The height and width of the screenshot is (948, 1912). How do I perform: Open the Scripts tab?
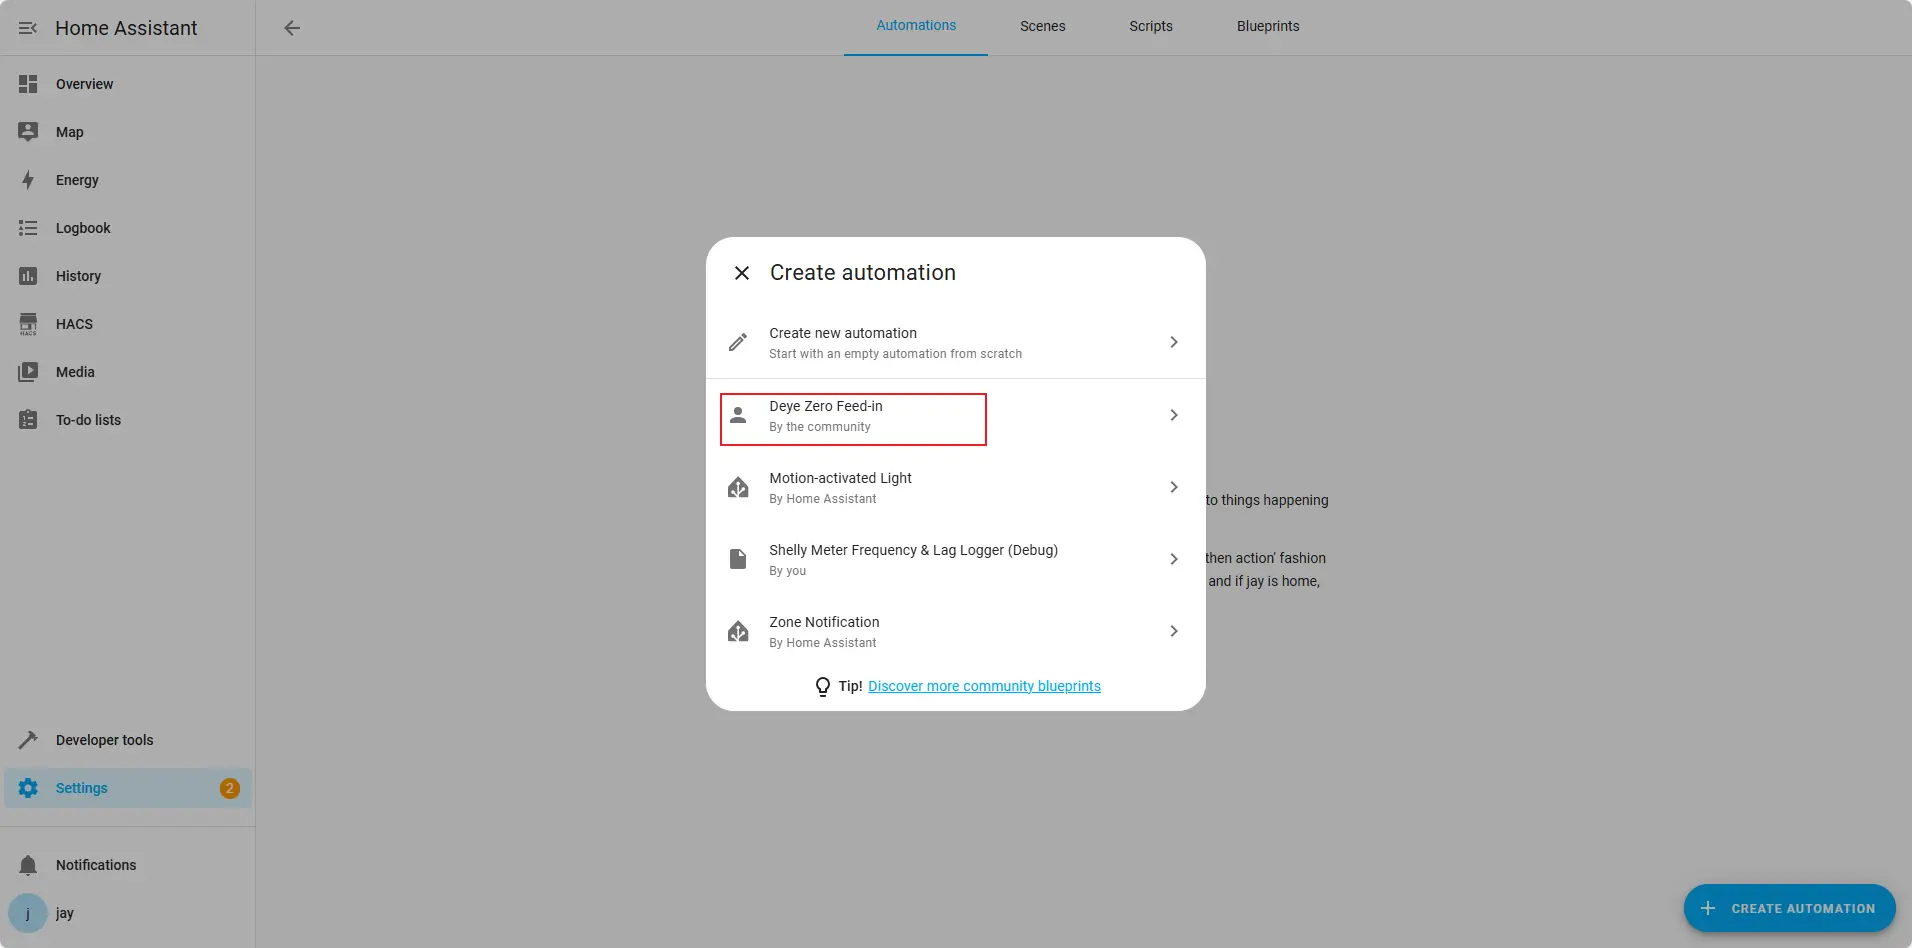click(1150, 27)
